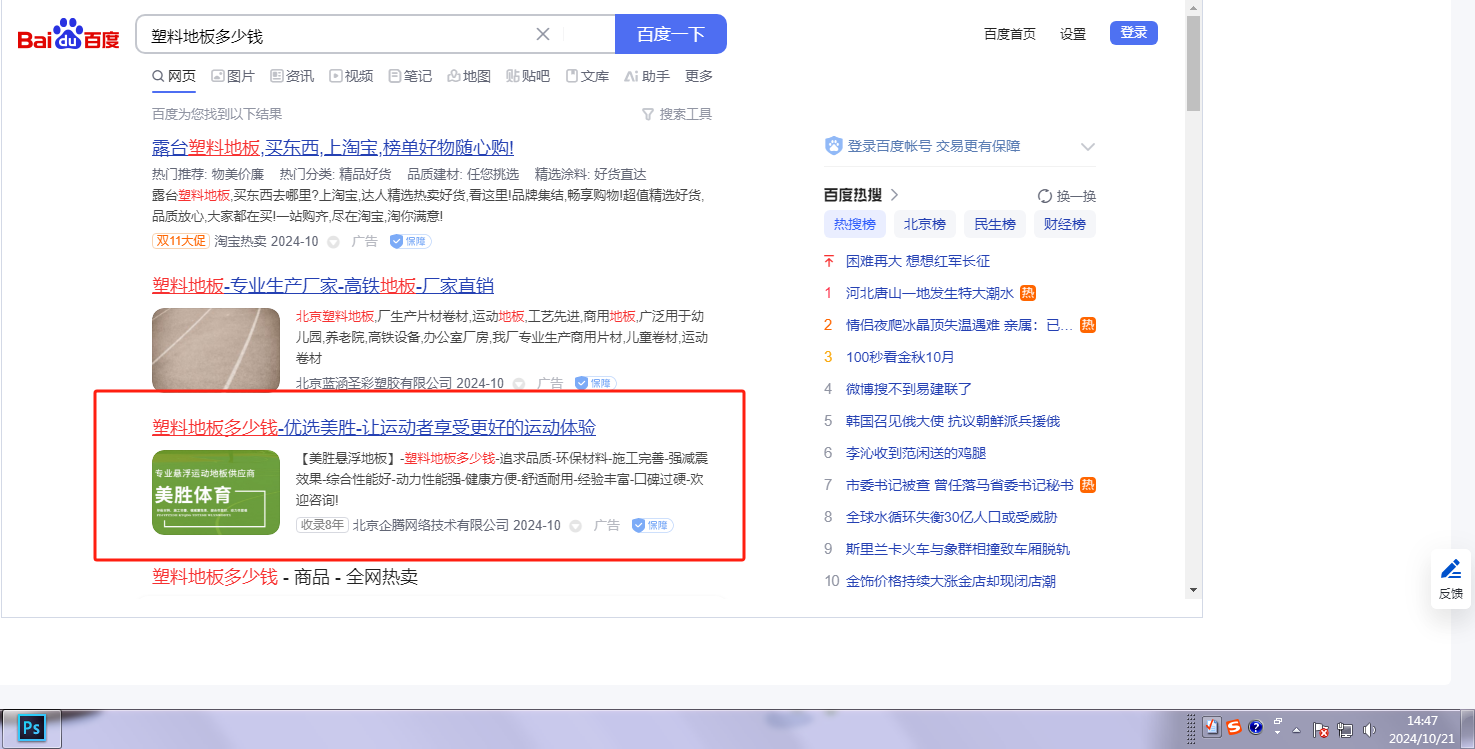Click the volume speaker tray icon
The height and width of the screenshot is (749, 1475).
click(1369, 730)
